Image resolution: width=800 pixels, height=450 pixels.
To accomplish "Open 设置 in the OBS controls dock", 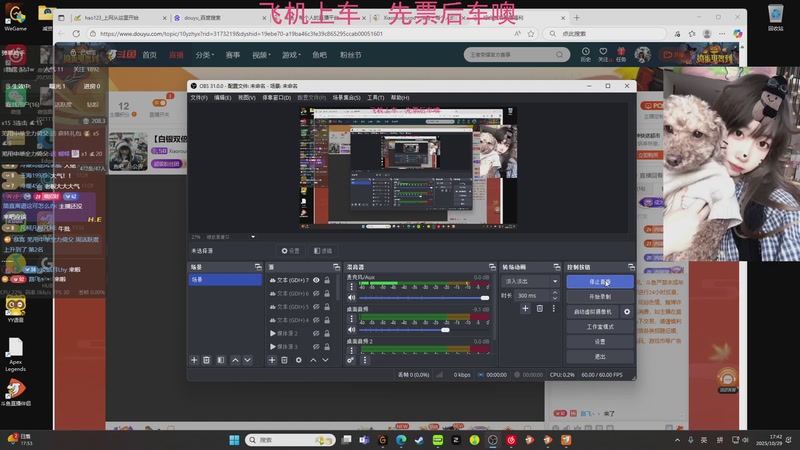I will point(600,341).
